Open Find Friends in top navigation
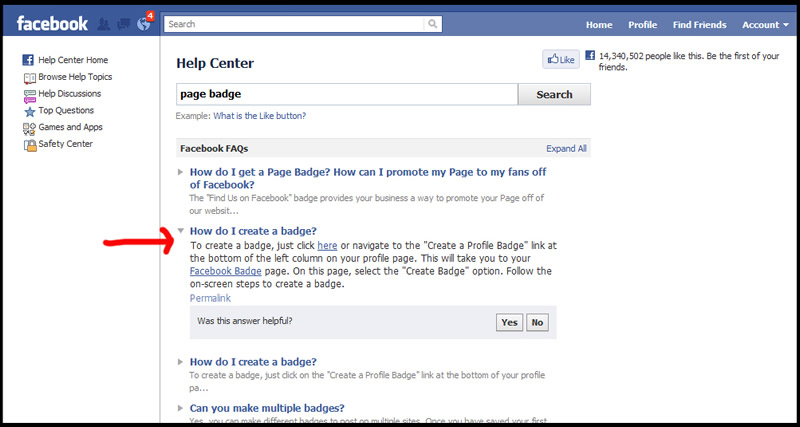Viewport: 800px width, 427px height. click(x=699, y=24)
